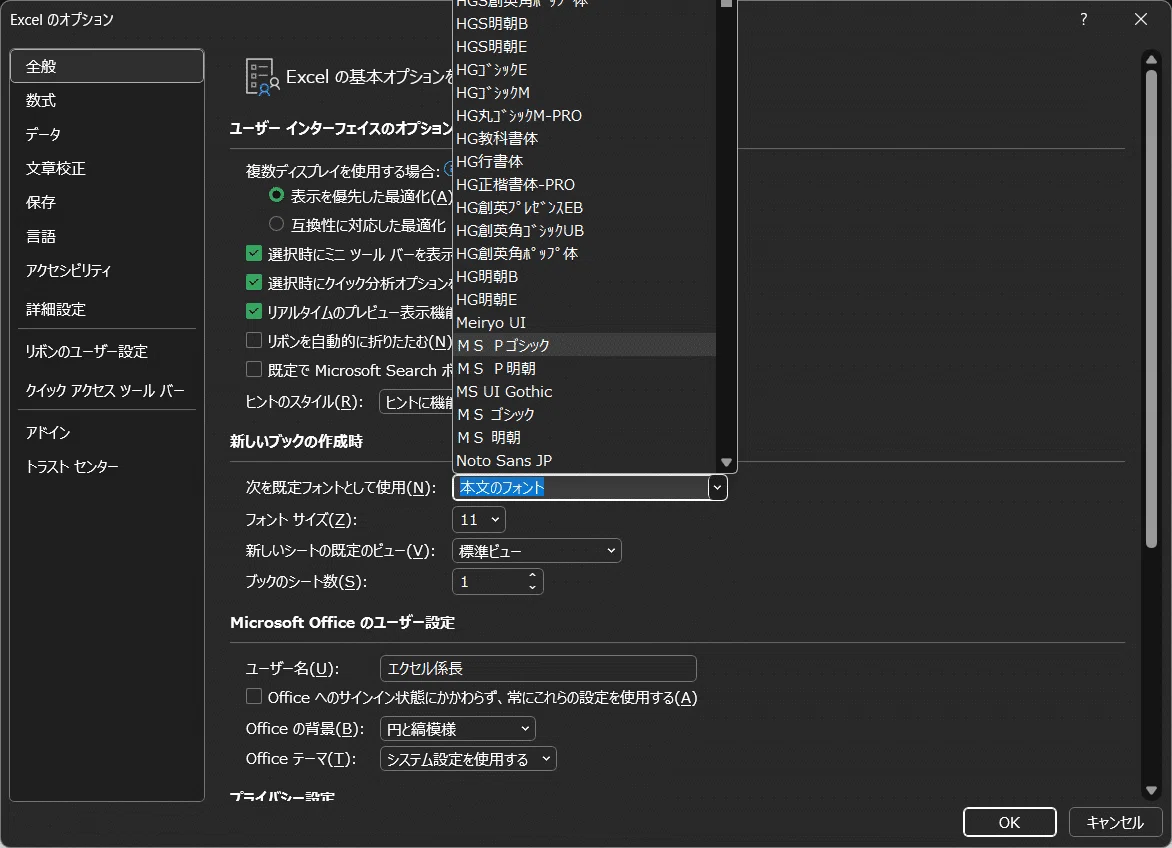Enable リボンを自動的に折りたたむ checkbox
Screen dimensions: 1172x848
tap(254, 341)
